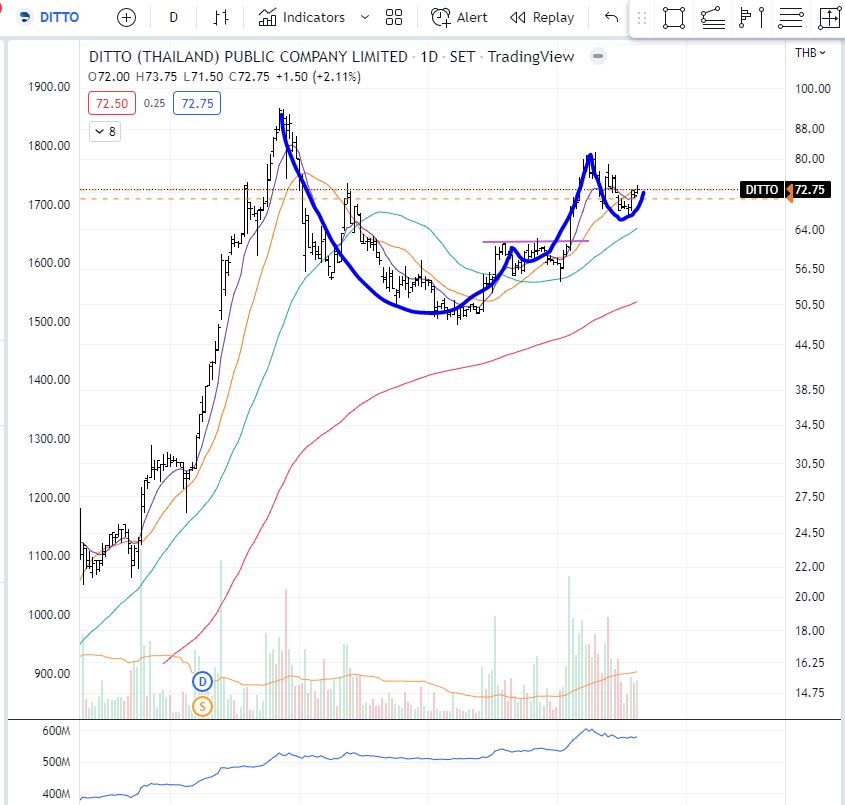
Task: Open the D time interval selector
Action: click(x=174, y=18)
